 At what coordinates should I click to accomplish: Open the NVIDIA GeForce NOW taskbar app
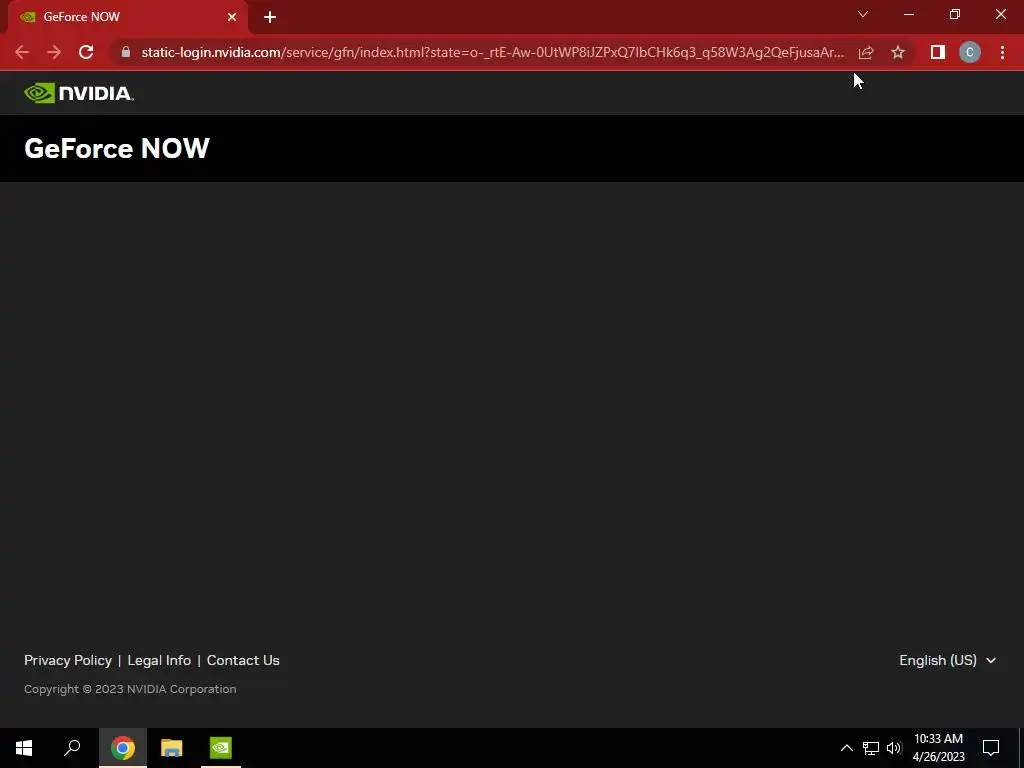(x=221, y=748)
